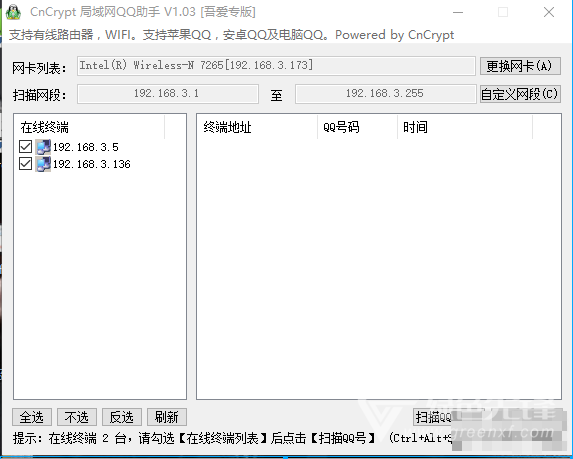Image resolution: width=573 pixels, height=459 pixels.
Task: Click the 不选 button
Action: (77, 417)
